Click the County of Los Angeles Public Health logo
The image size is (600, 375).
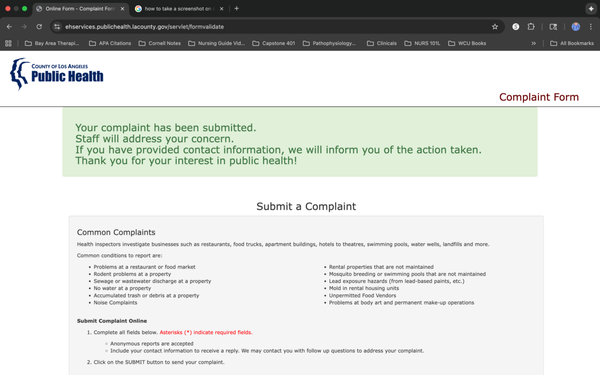(x=57, y=74)
